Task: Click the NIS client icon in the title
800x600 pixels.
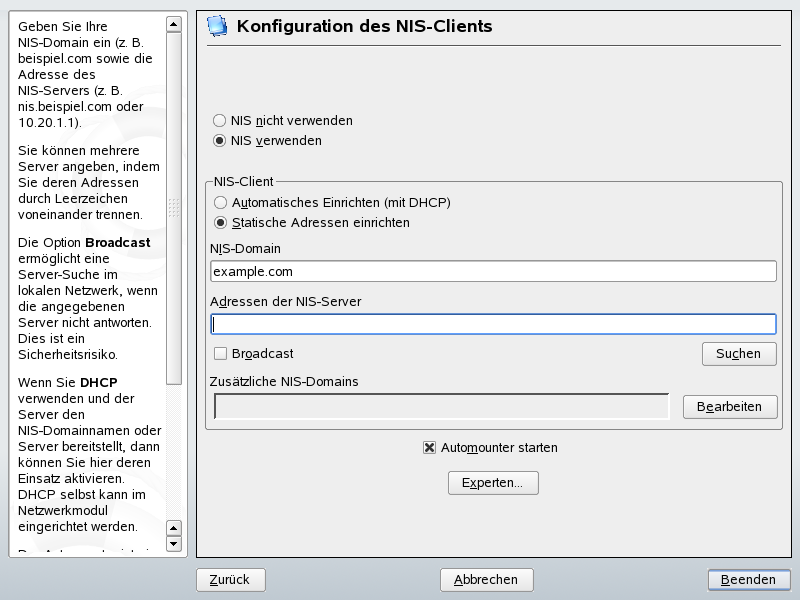Action: pos(217,27)
